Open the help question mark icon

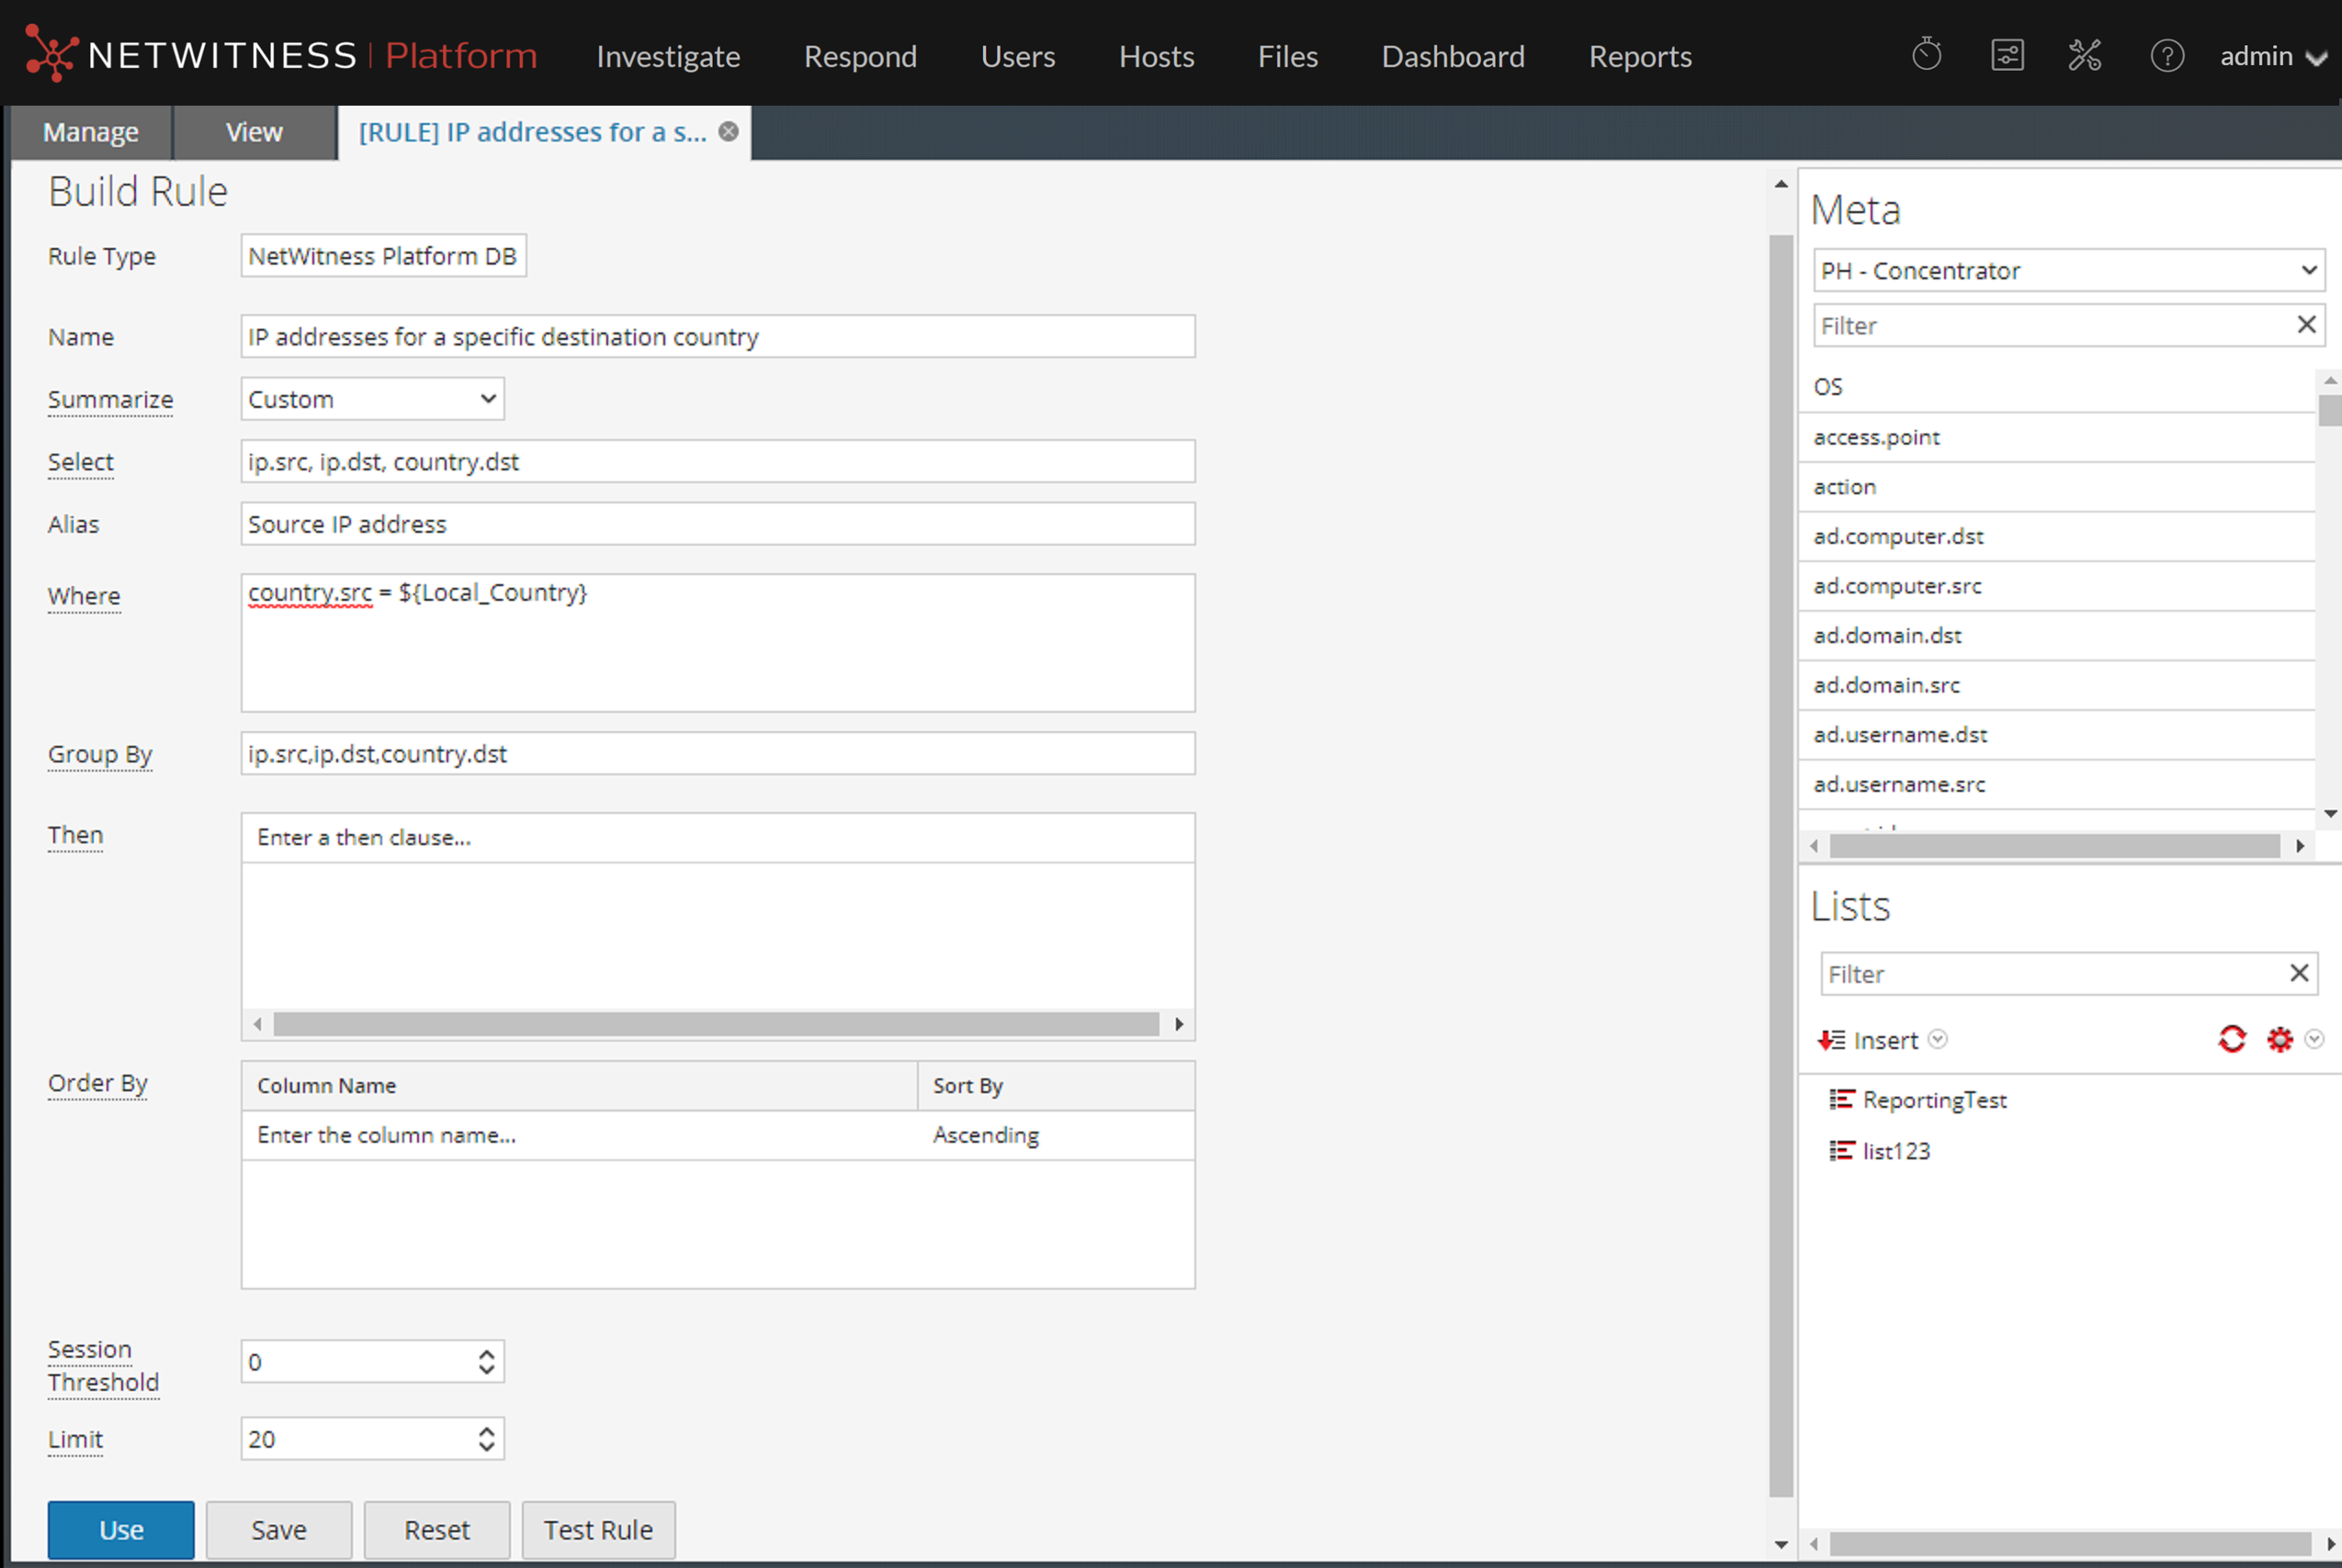tap(2166, 55)
